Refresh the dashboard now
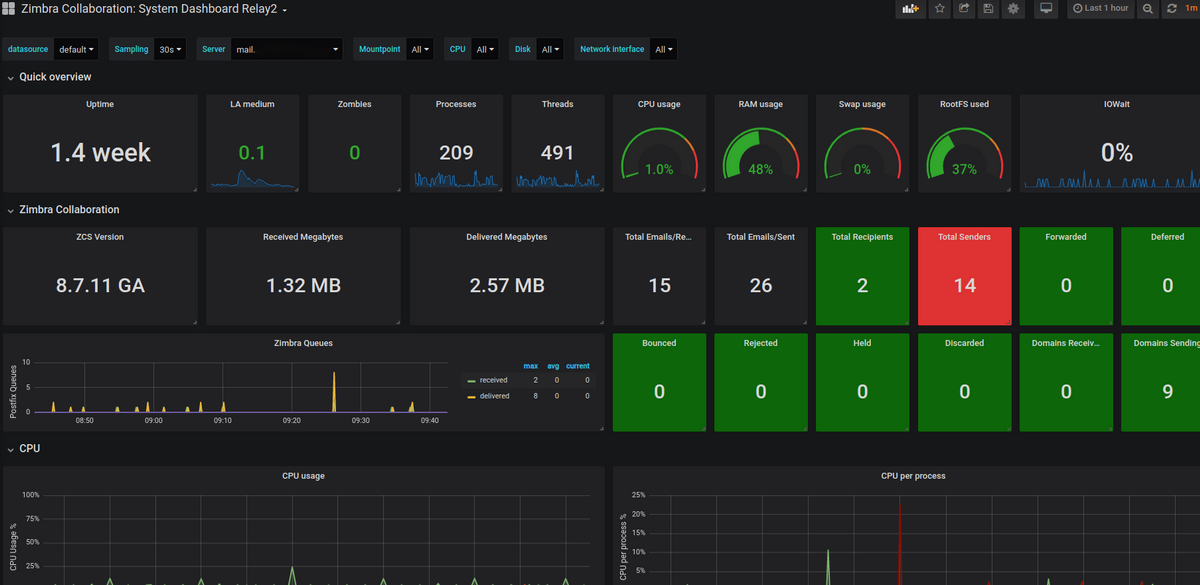Screen dimensions: 1200x585 click(x=1172, y=9)
